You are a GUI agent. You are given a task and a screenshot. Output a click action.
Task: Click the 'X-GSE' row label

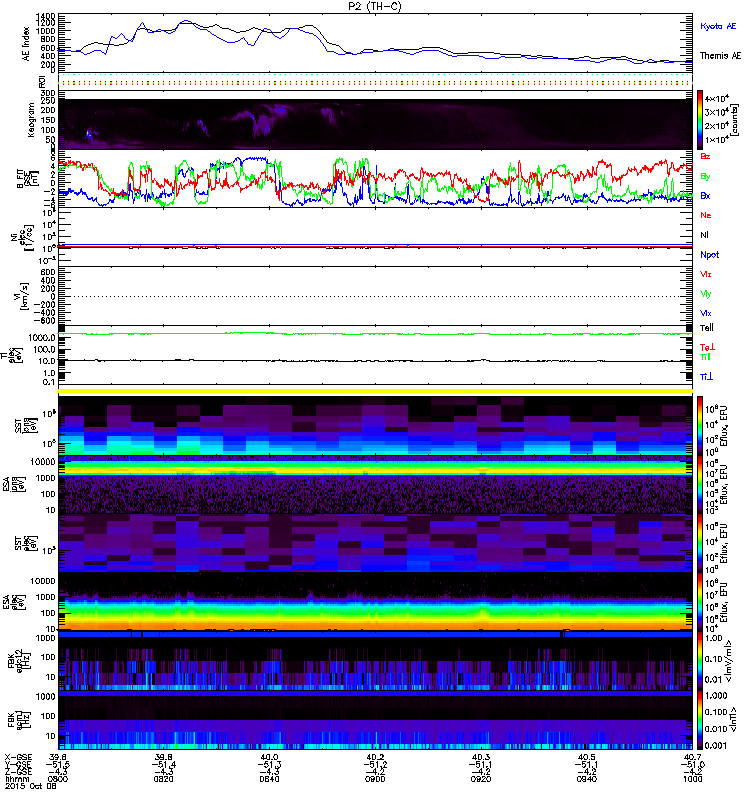click(18, 757)
